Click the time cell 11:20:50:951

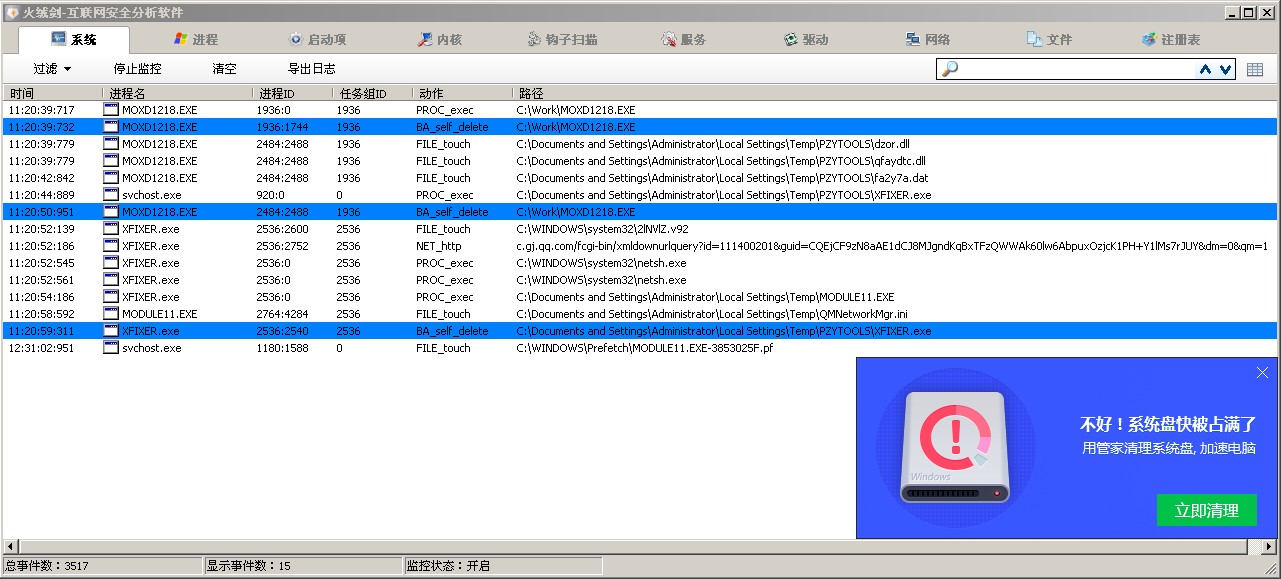[x=41, y=212]
